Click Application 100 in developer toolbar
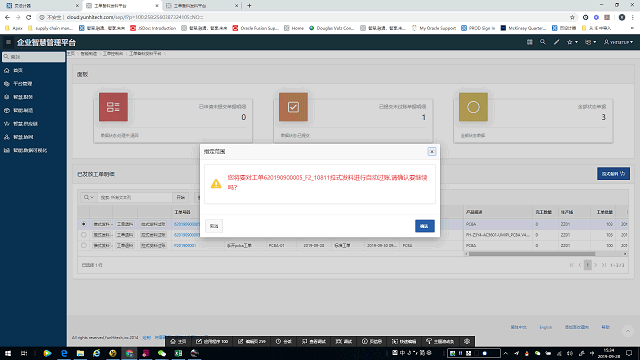This screenshot has width=640, height=360. [212, 341]
